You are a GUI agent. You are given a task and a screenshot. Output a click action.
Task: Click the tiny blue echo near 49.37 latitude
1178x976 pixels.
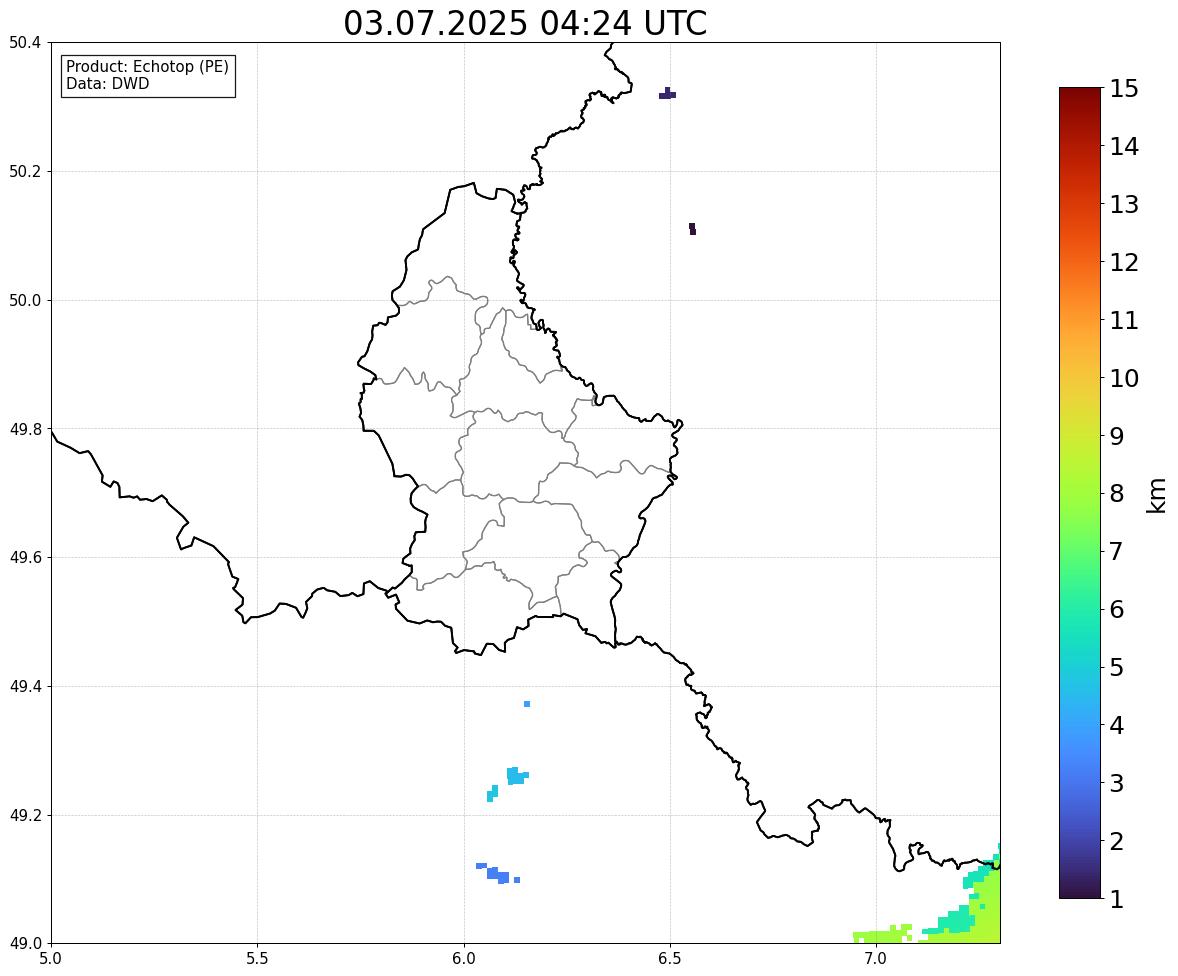click(527, 704)
